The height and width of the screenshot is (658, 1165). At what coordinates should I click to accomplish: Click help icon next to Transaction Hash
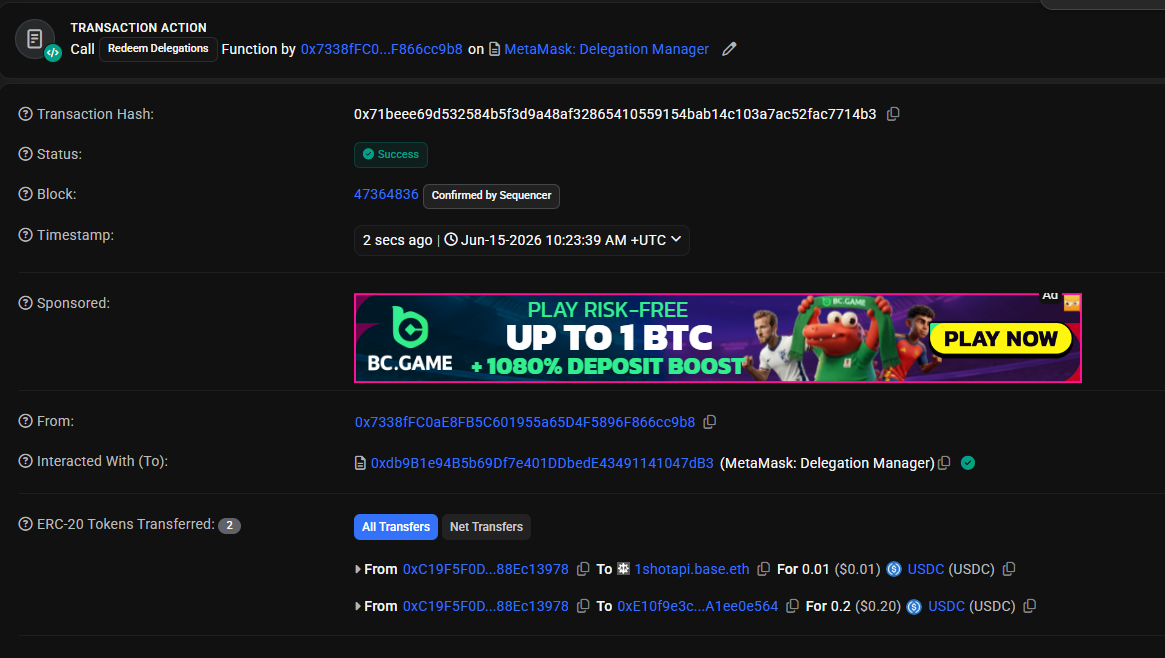tap(25, 114)
